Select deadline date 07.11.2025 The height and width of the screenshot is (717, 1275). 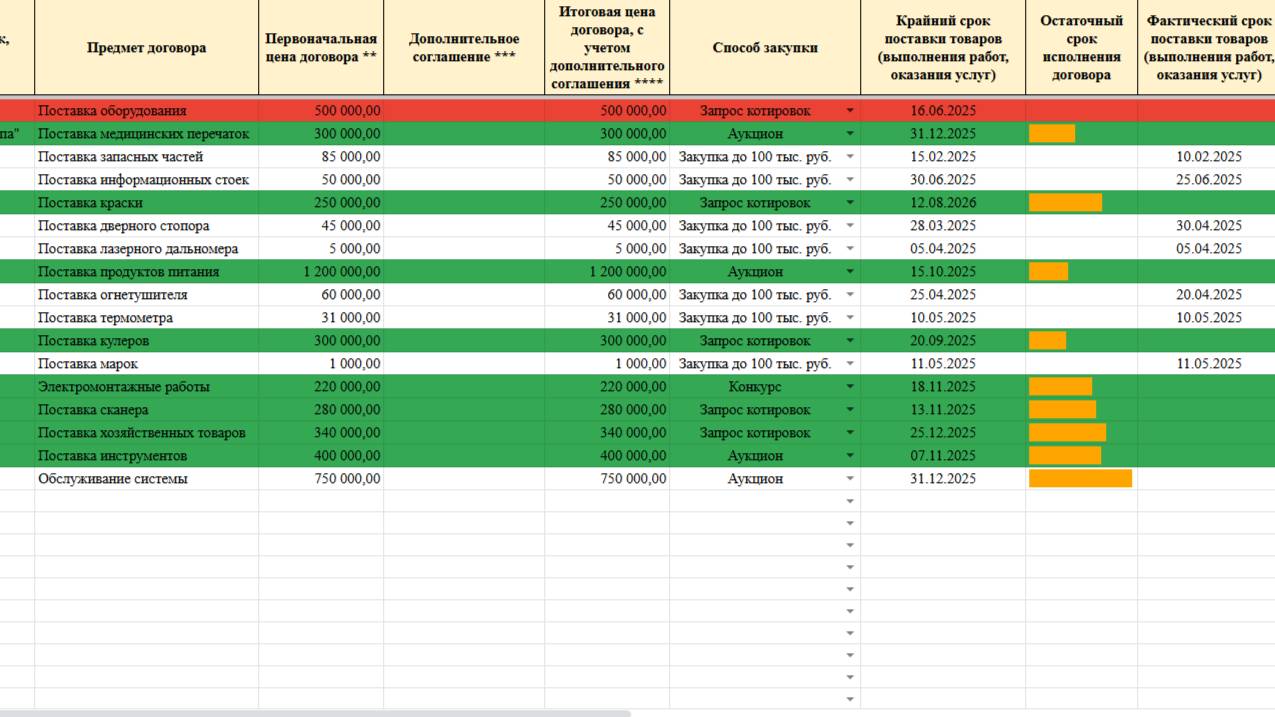click(x=943, y=456)
